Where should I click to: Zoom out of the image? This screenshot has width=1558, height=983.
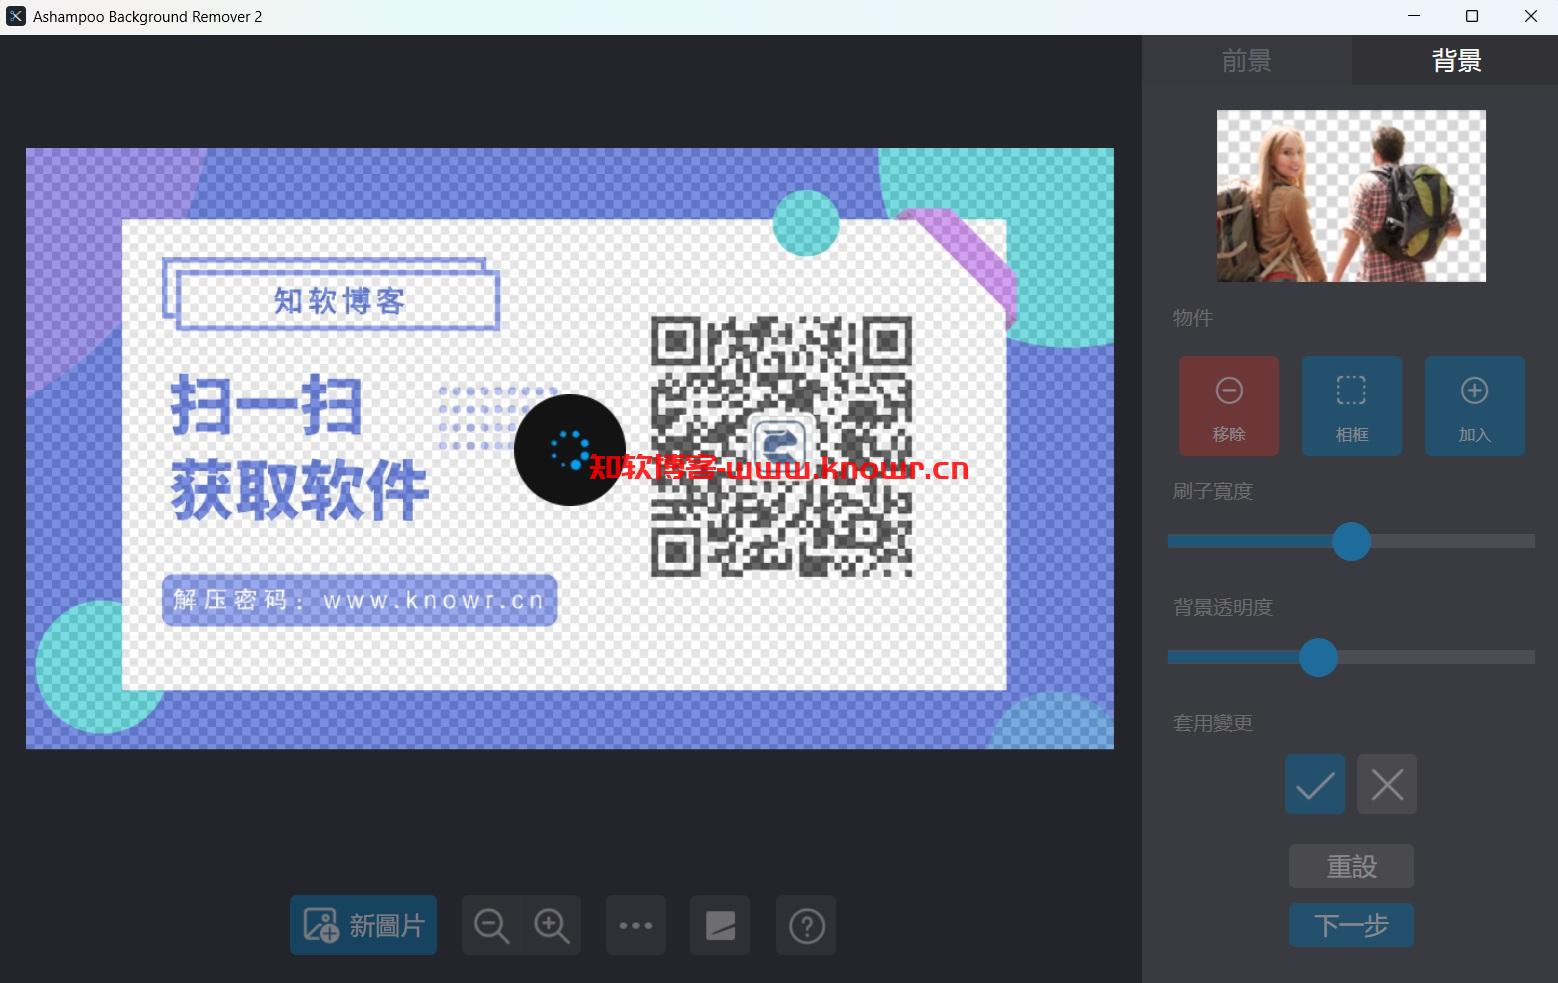(491, 925)
